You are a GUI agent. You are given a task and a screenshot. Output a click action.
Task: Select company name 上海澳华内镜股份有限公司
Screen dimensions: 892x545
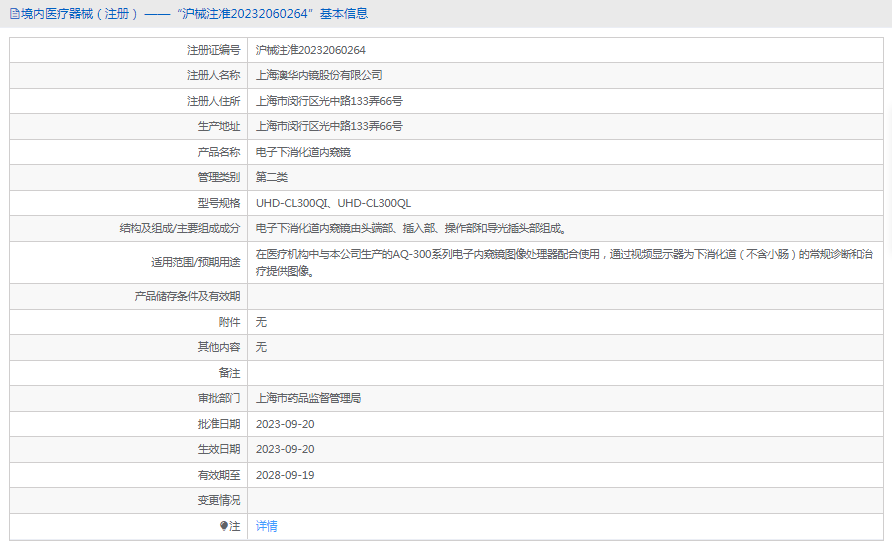click(x=319, y=75)
